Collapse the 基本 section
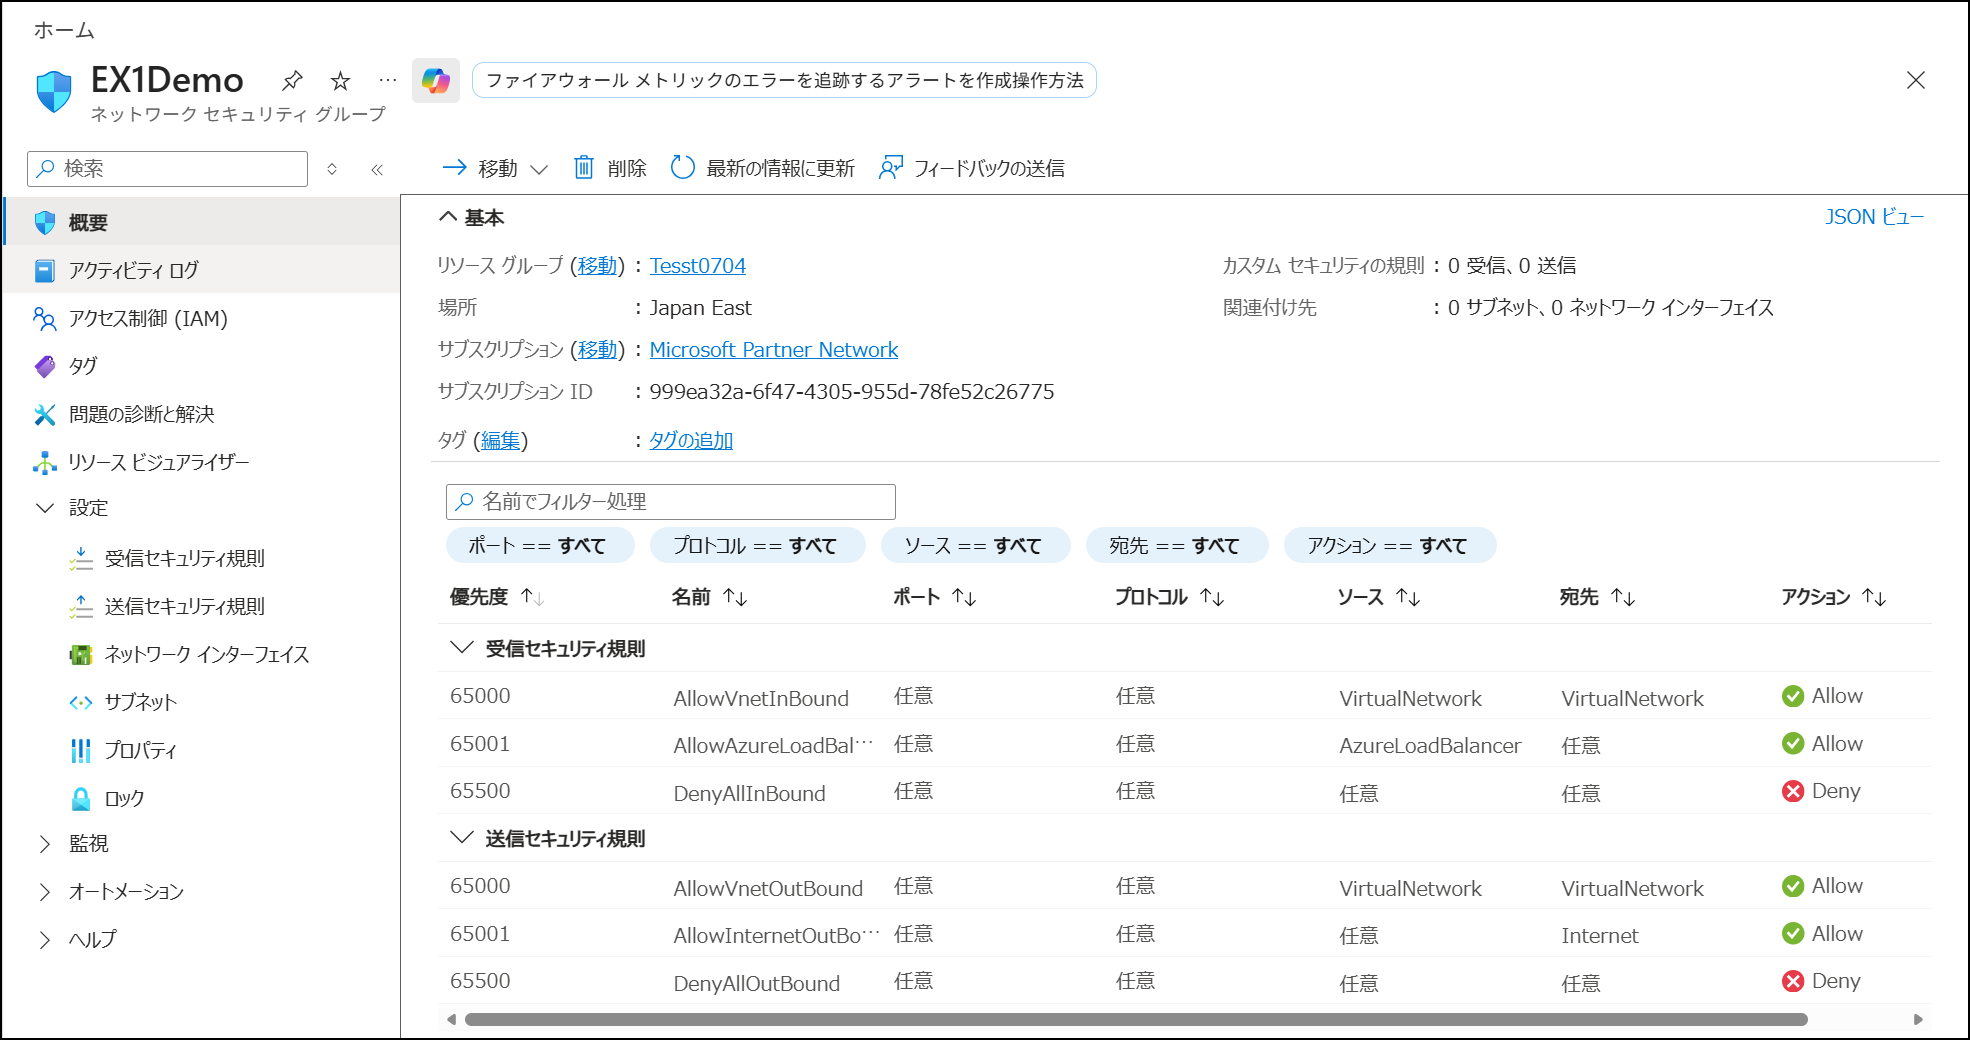 [471, 217]
